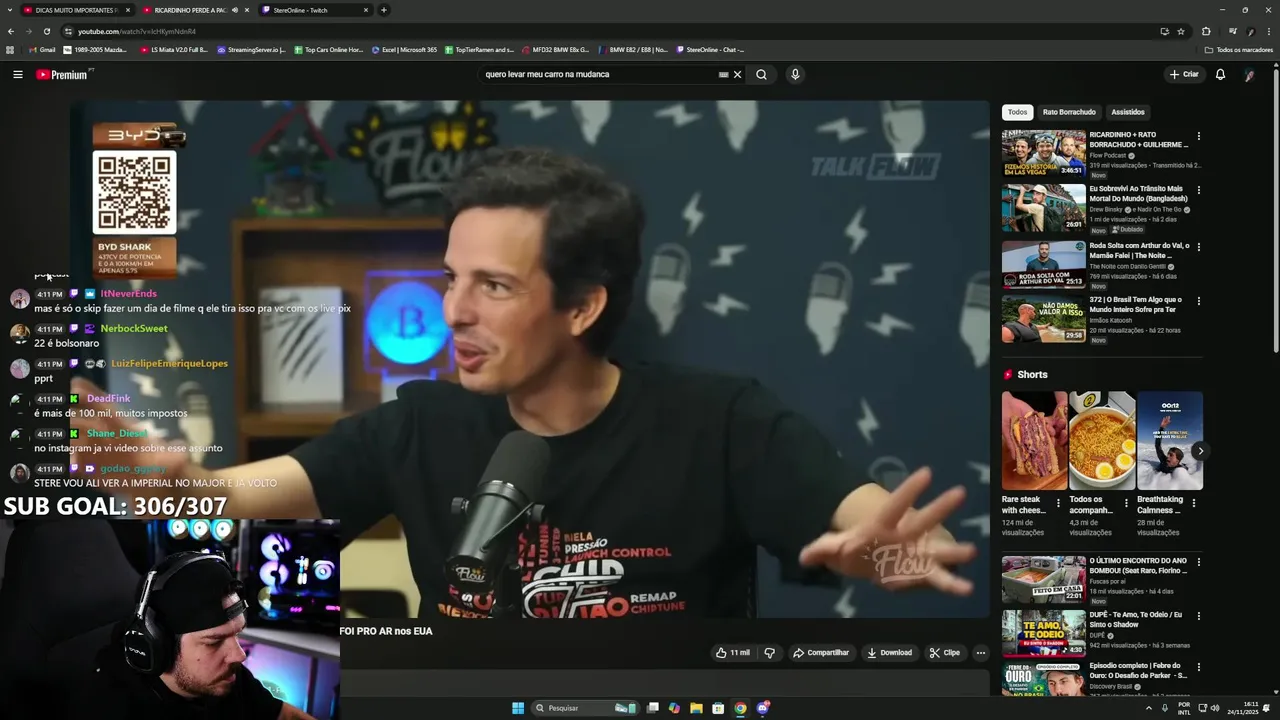Open the LS Miata V2.0 Full B... bookmark

pyautogui.click(x=174, y=49)
